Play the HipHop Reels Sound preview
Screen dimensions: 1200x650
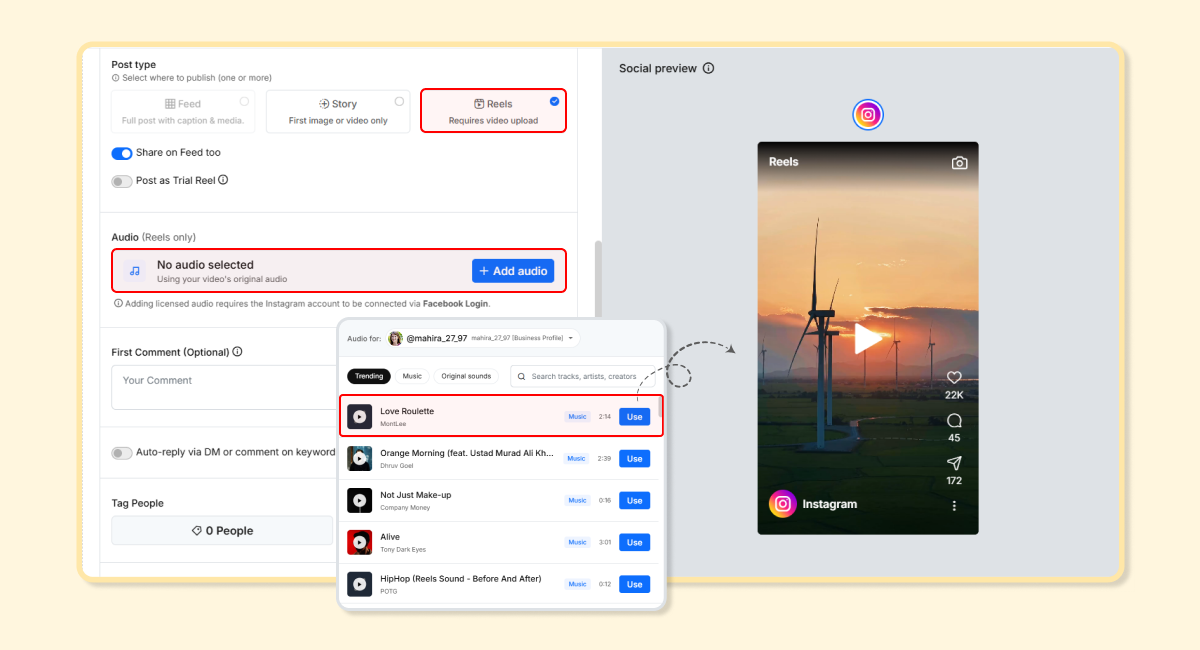pyautogui.click(x=360, y=584)
